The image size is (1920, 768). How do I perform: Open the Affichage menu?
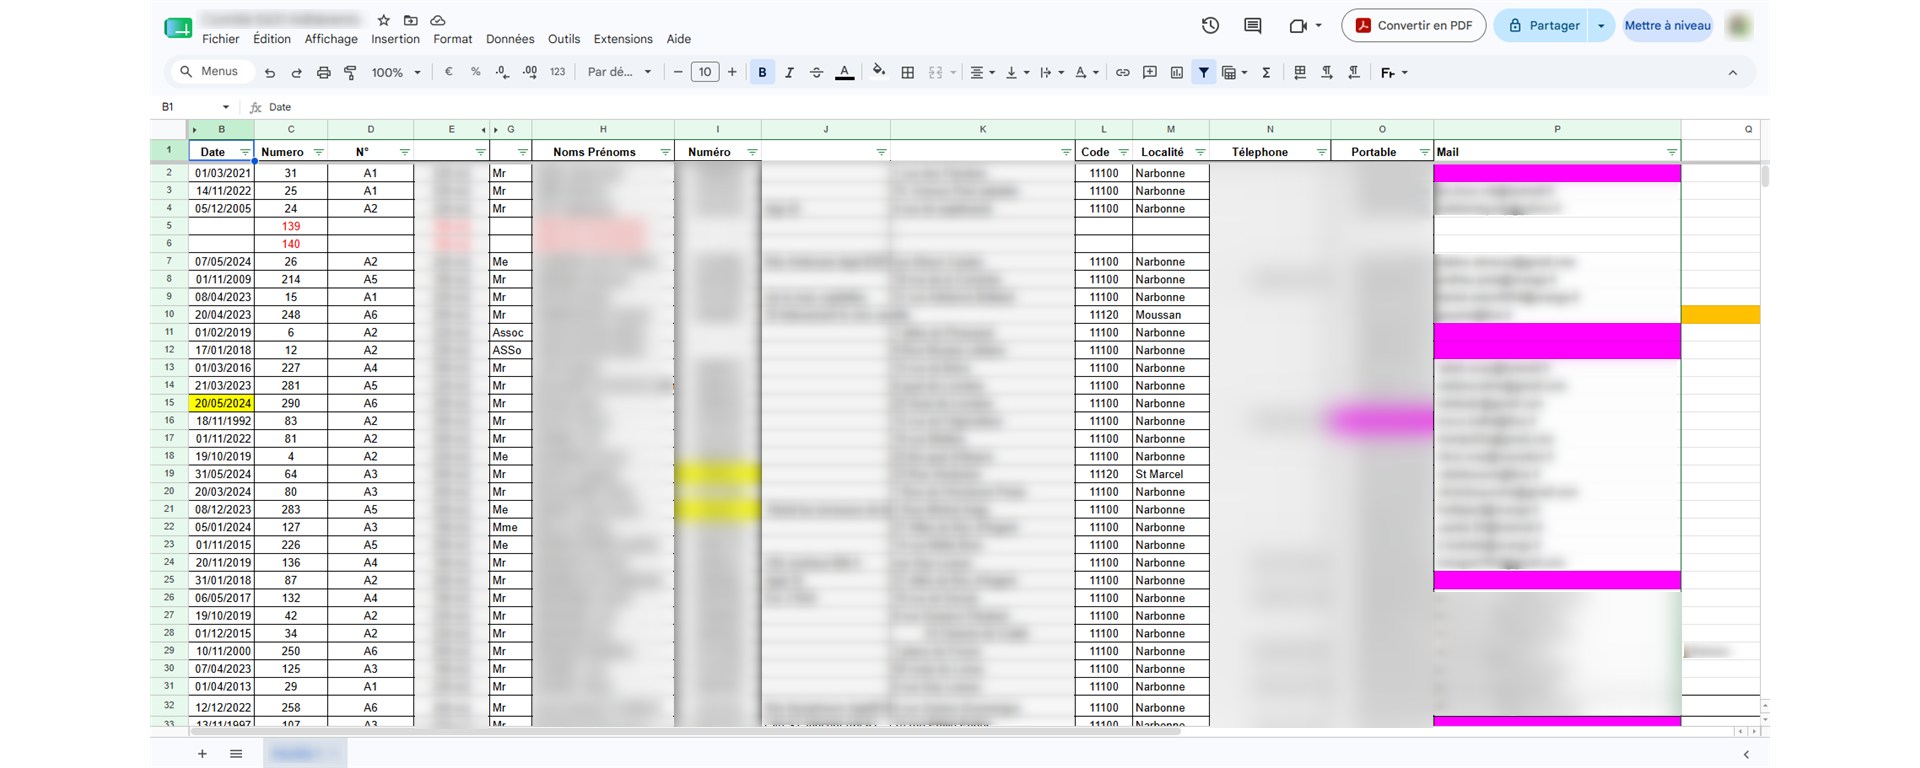point(331,39)
